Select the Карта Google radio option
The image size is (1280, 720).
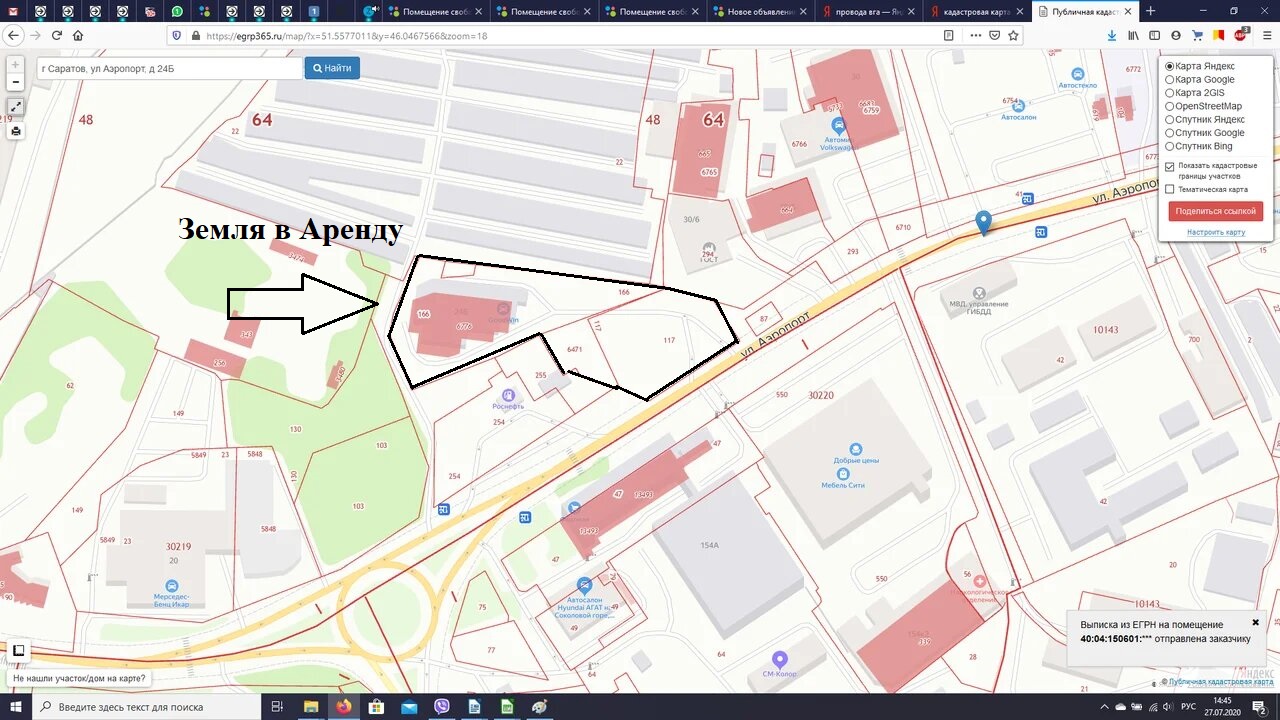[1170, 80]
